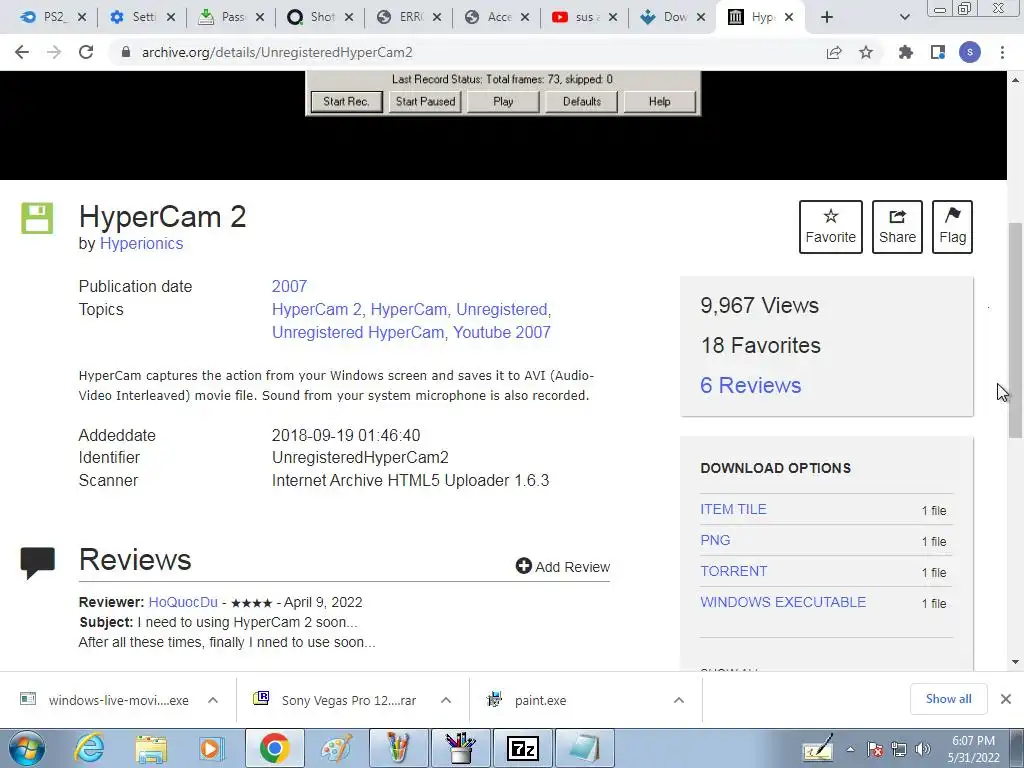The height and width of the screenshot is (768, 1024).
Task: Click the Reviews speech bubble icon
Action: pyautogui.click(x=37, y=563)
